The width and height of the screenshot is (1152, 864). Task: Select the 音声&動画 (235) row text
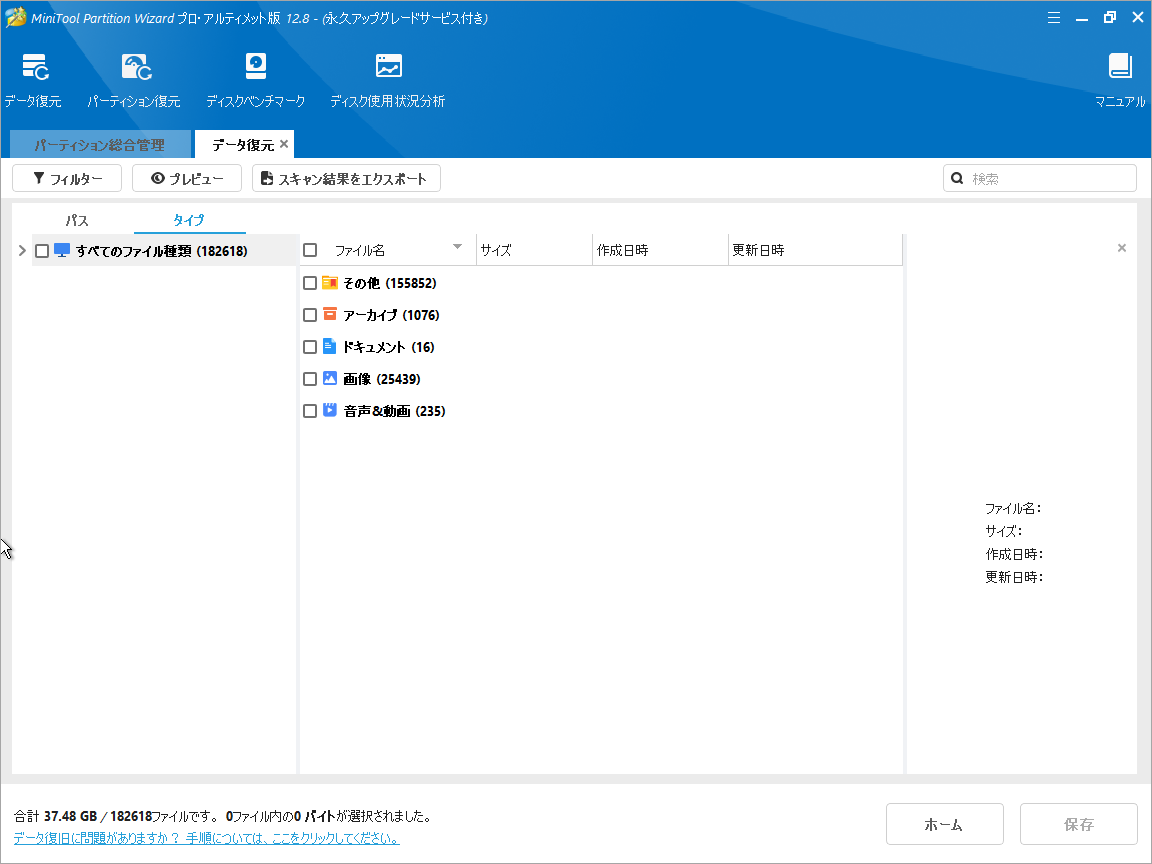point(395,411)
